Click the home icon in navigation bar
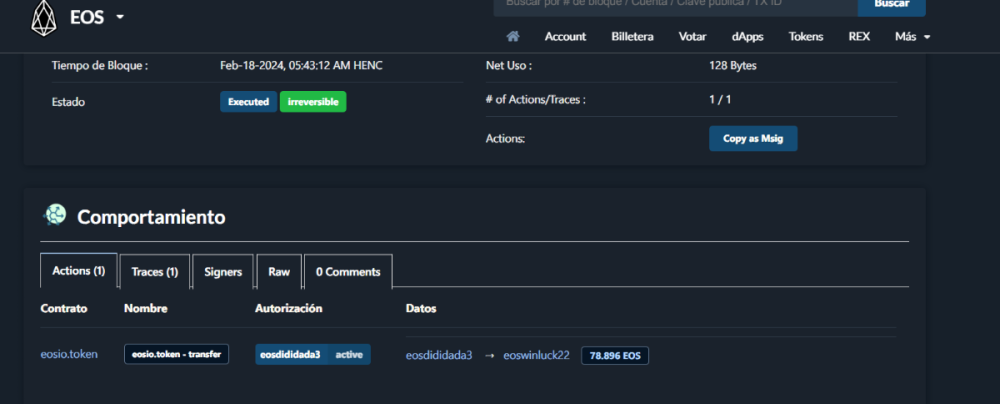 click(513, 37)
